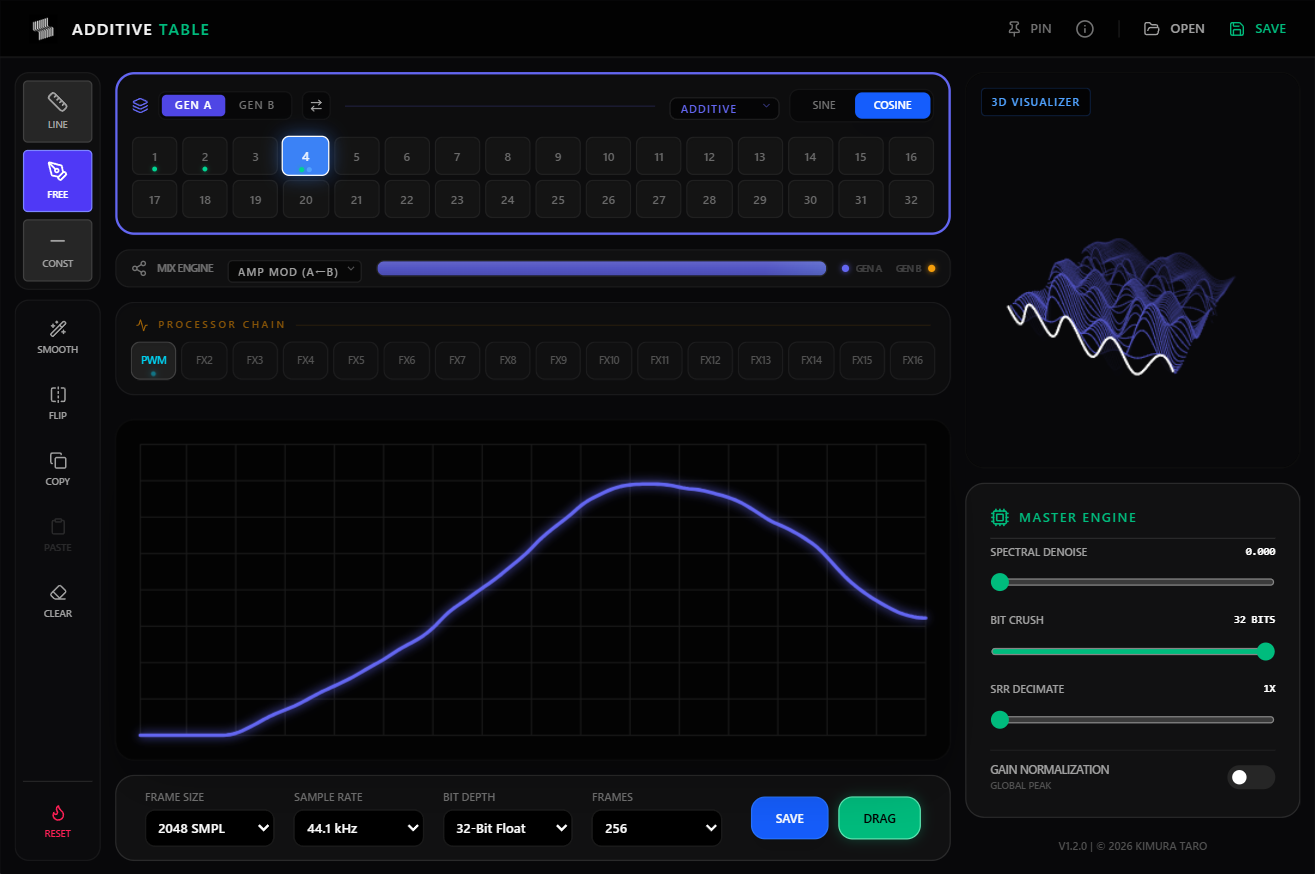Screen dimensions: 1315x874
Task: Toggle Gain Normalization switch
Action: click(x=1251, y=777)
